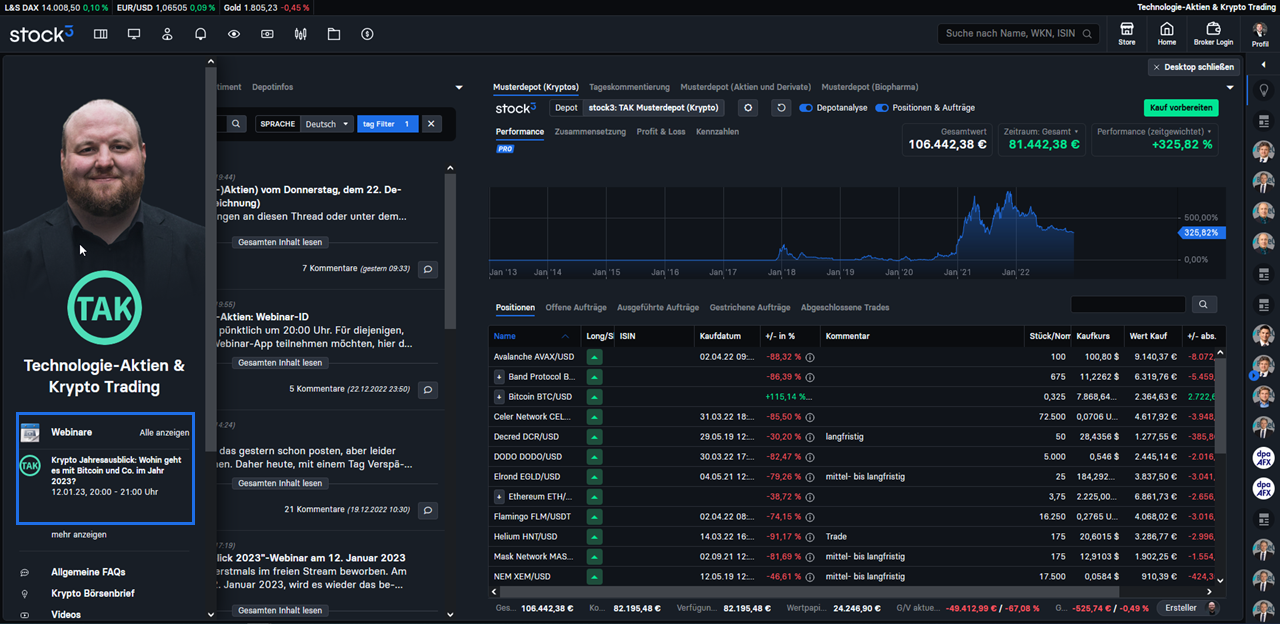Sort the positions table by the Name column
The image size is (1280, 624).
coord(532,336)
